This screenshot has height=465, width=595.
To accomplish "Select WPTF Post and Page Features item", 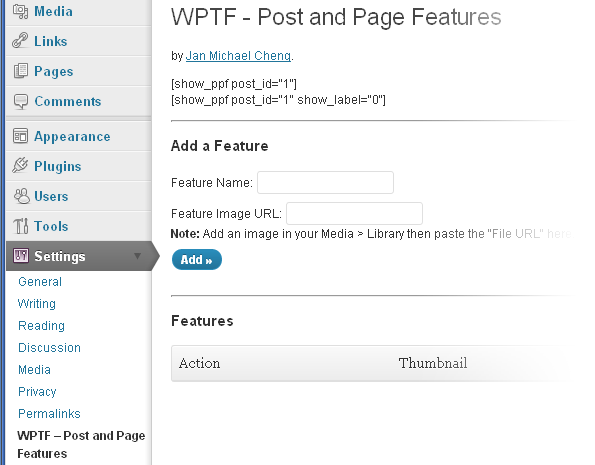I will point(81,444).
